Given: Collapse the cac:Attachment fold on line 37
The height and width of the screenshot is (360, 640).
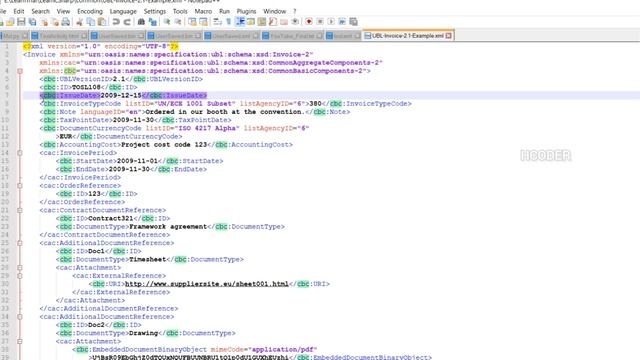Looking at the screenshot, I should (20, 341).
